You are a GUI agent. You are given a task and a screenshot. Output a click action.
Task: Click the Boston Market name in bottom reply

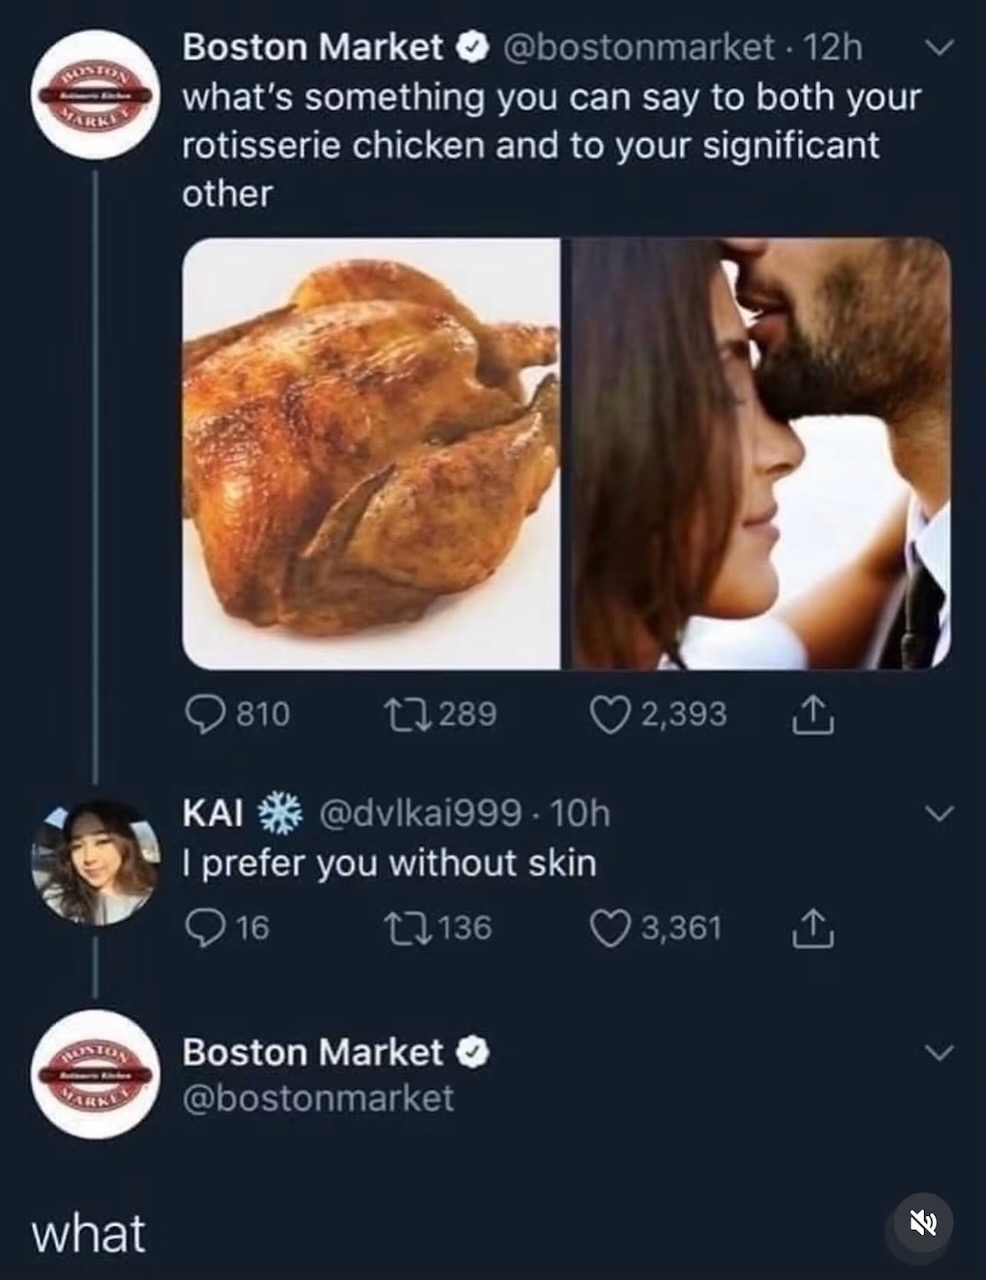coord(313,1052)
